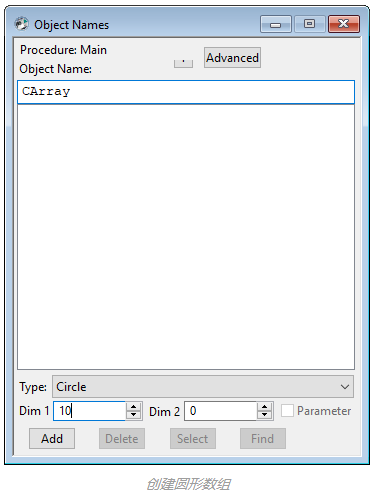Click the 'Dim 1' label
378x495 pixels.
(x=34, y=411)
